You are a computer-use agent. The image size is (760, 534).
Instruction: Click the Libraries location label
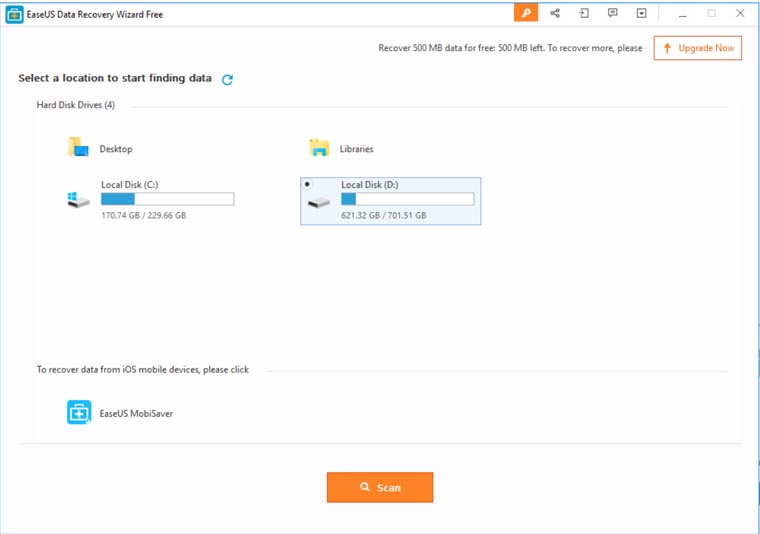356,149
